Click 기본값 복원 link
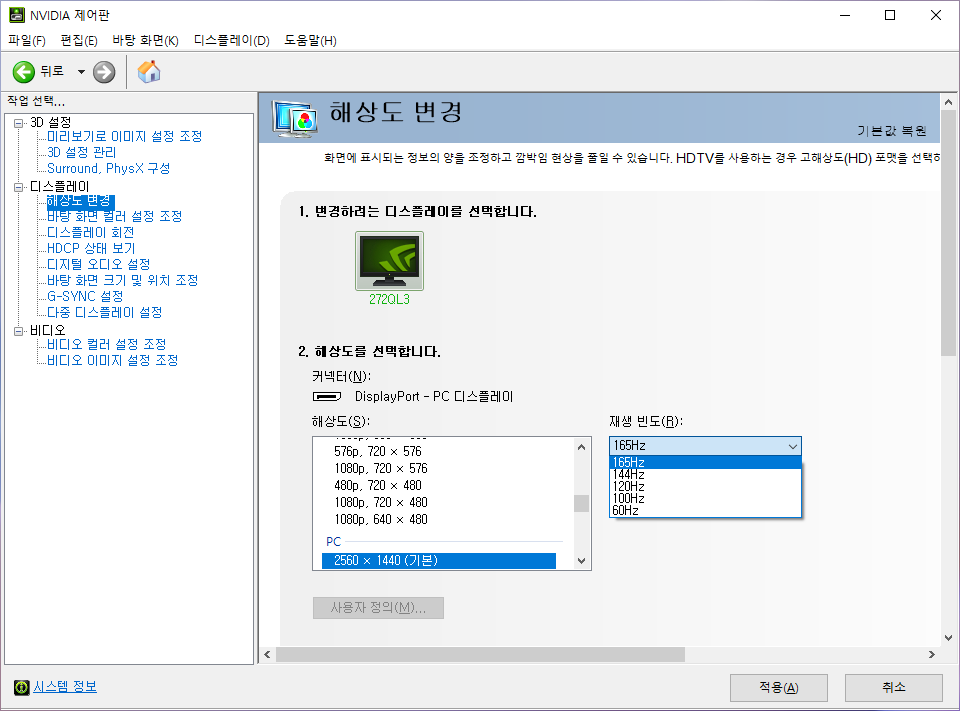Image resolution: width=960 pixels, height=711 pixels. pos(891,130)
